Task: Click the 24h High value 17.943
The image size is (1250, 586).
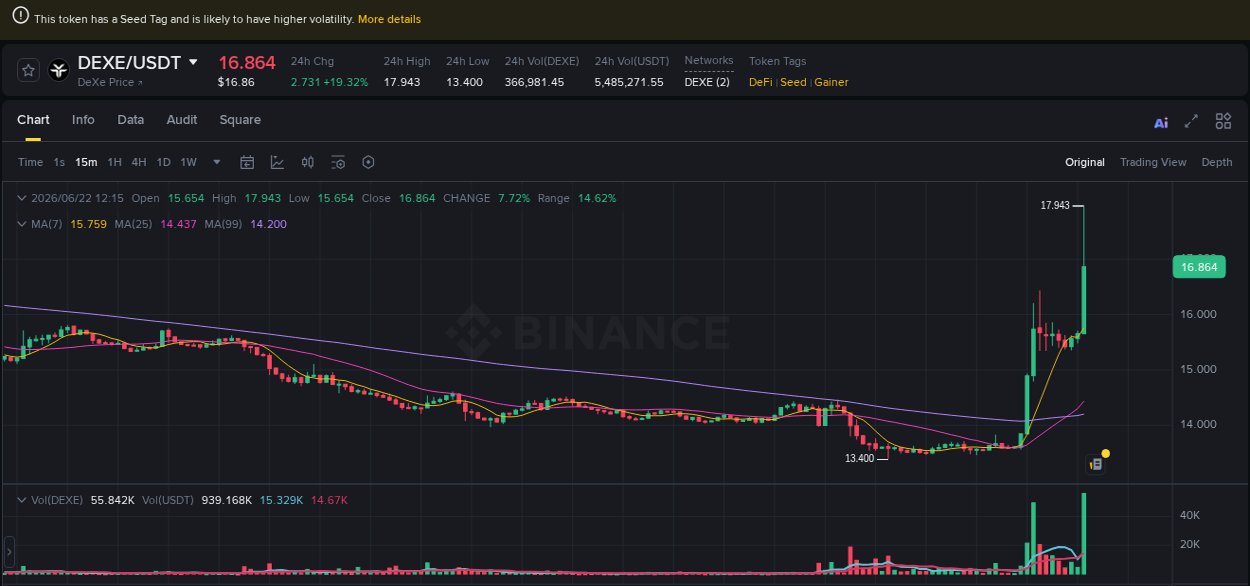Action: 402,82
